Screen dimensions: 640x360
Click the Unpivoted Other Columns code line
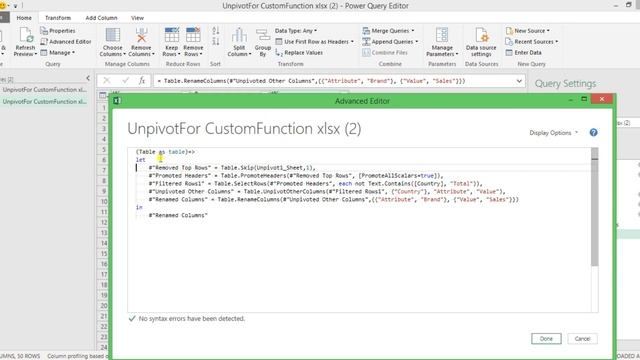tap(327, 191)
